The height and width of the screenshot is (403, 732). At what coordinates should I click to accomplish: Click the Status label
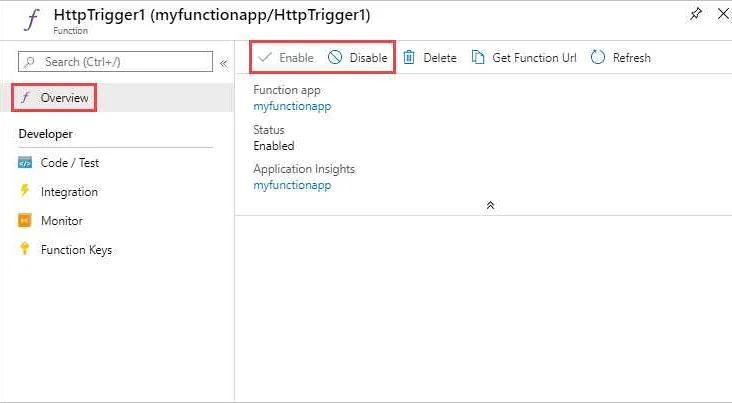268,130
